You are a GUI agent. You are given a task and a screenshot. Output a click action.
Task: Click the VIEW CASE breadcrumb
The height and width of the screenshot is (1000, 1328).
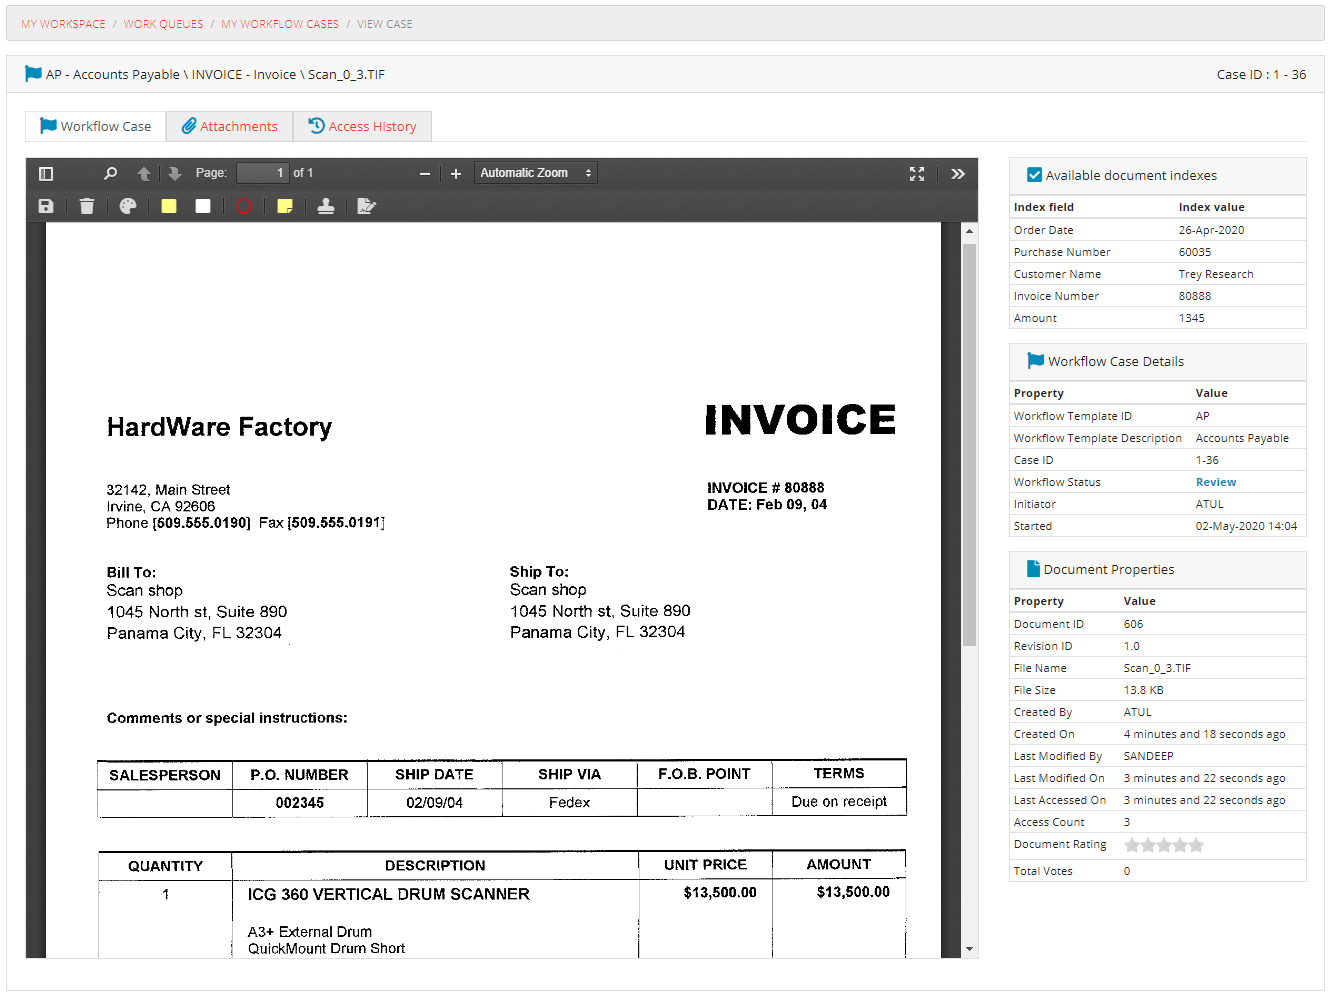point(385,24)
